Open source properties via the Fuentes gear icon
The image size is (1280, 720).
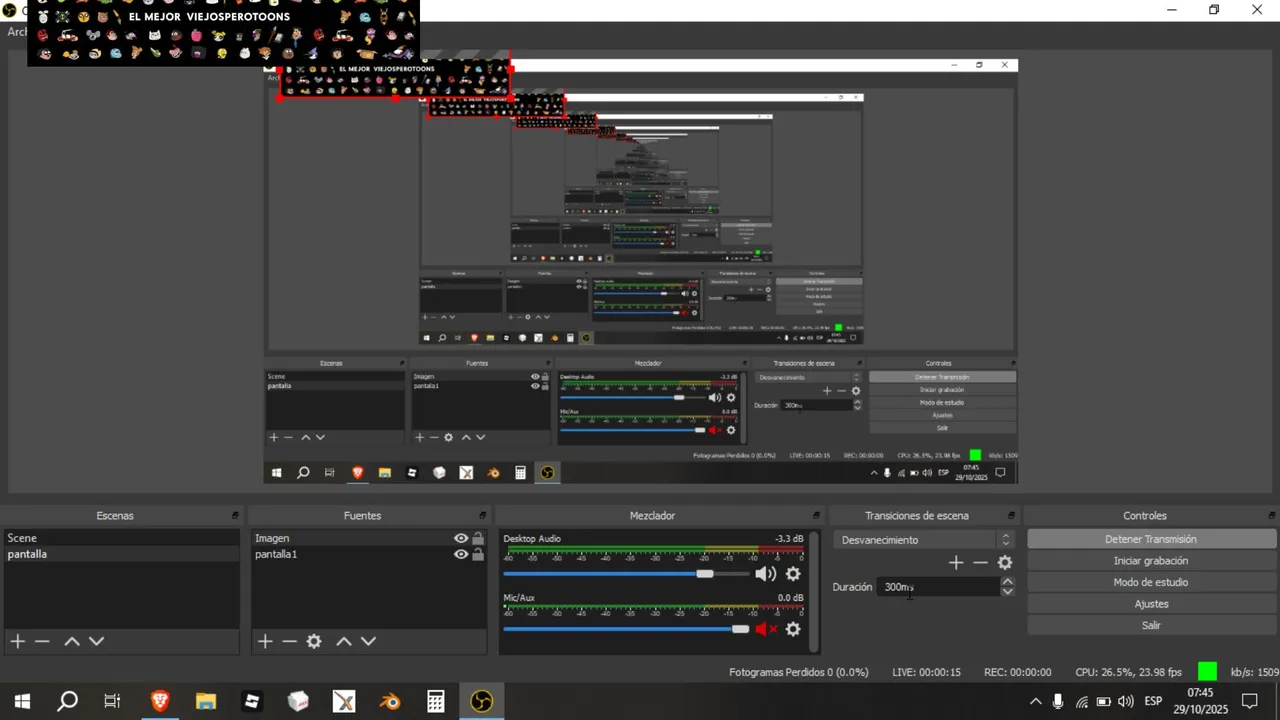tap(314, 641)
